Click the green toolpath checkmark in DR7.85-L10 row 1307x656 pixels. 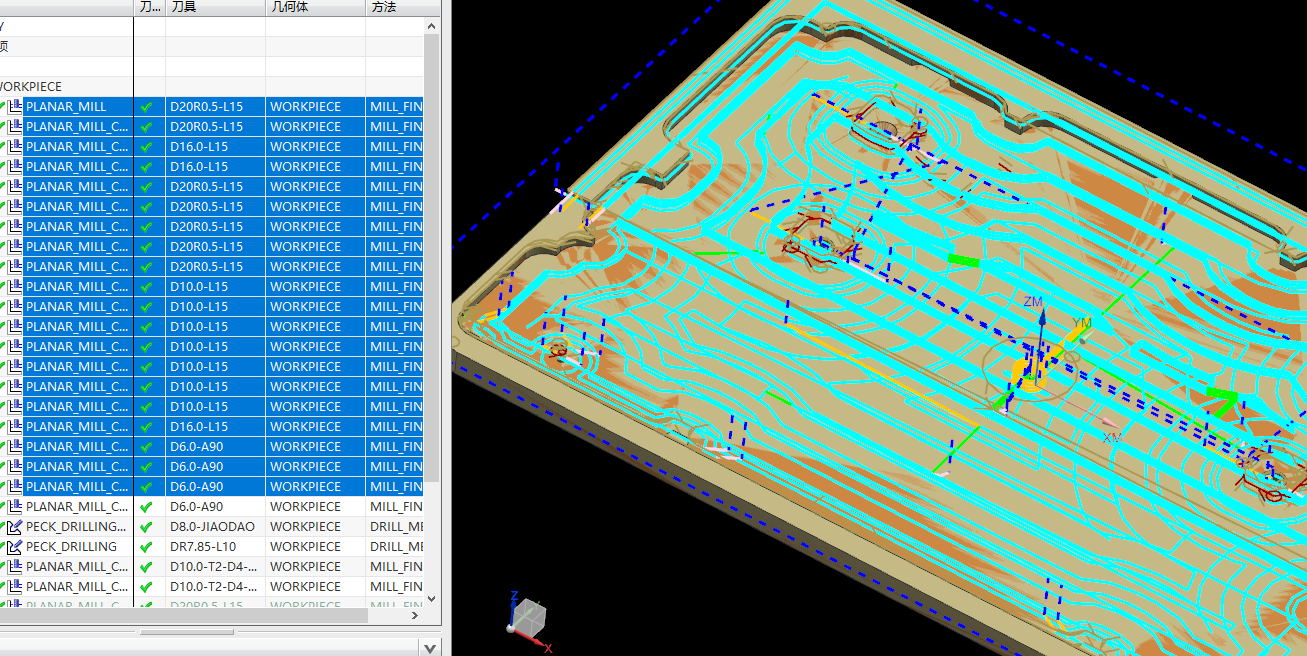click(x=146, y=546)
